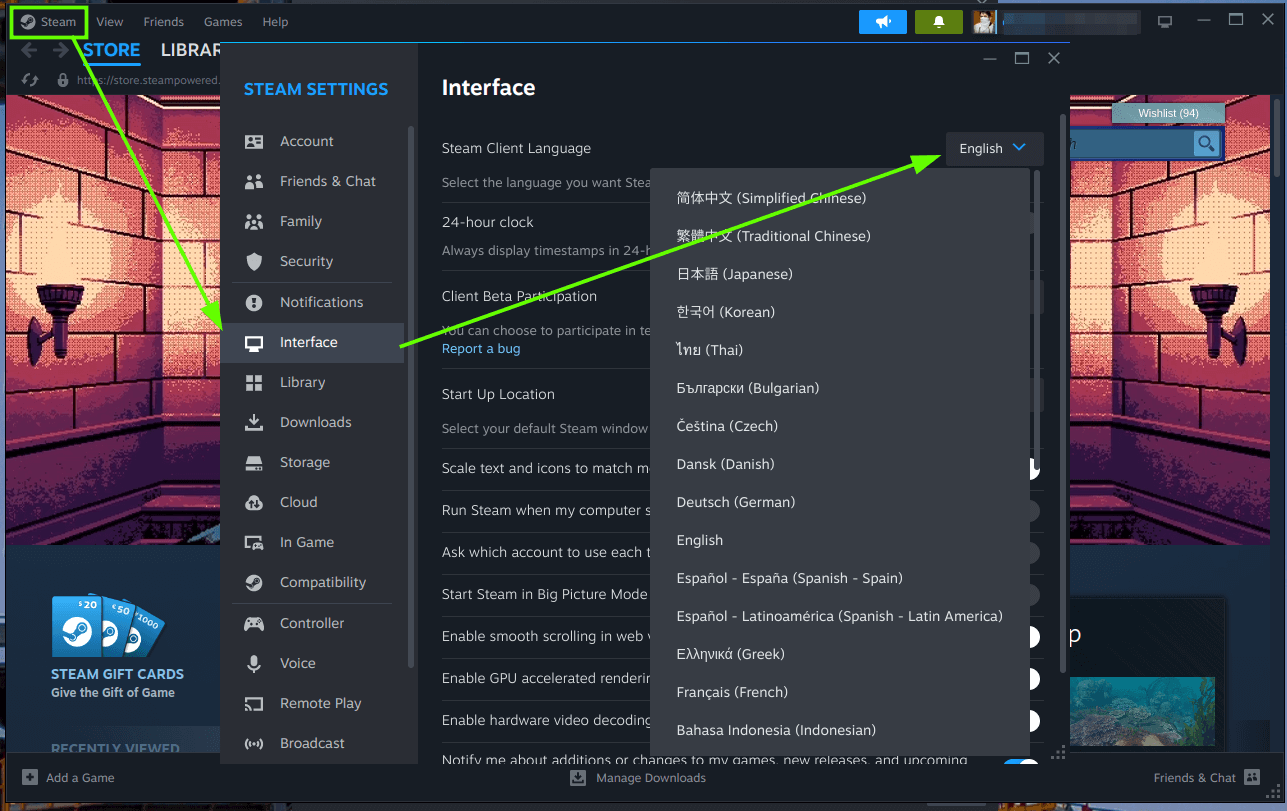Switch to the LIBRARY tab in the main window

pos(191,50)
